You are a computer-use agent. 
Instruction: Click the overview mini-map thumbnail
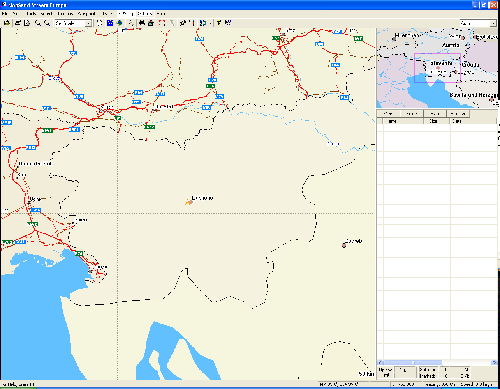tap(437, 68)
